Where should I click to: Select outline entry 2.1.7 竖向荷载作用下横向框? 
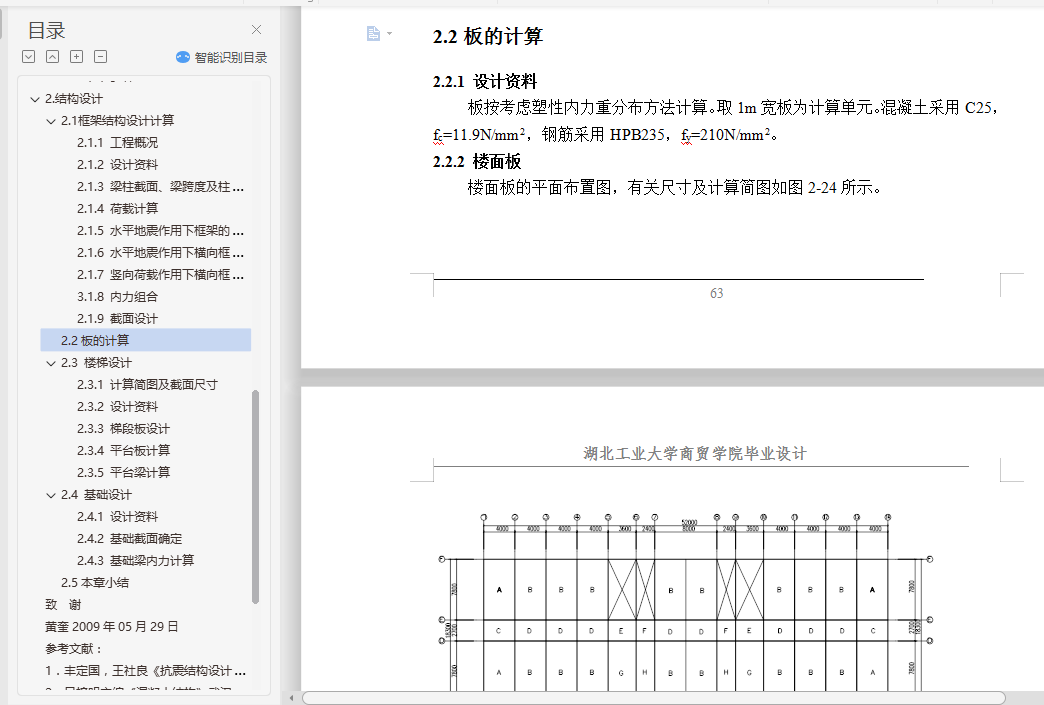coord(160,274)
